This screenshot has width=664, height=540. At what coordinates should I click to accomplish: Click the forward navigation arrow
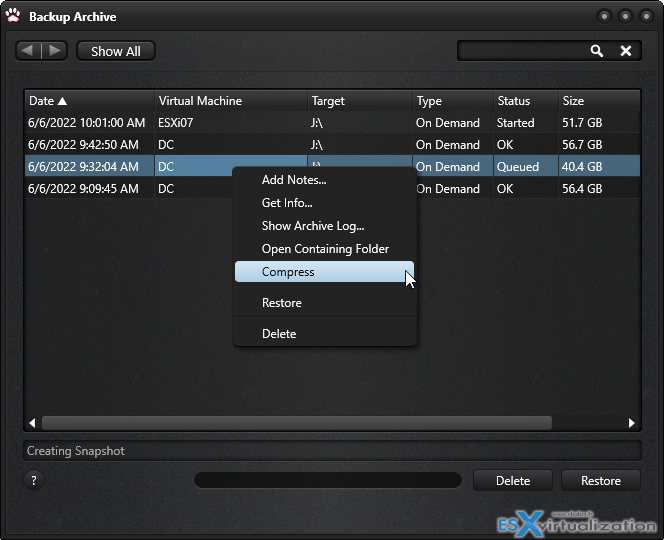click(x=55, y=51)
